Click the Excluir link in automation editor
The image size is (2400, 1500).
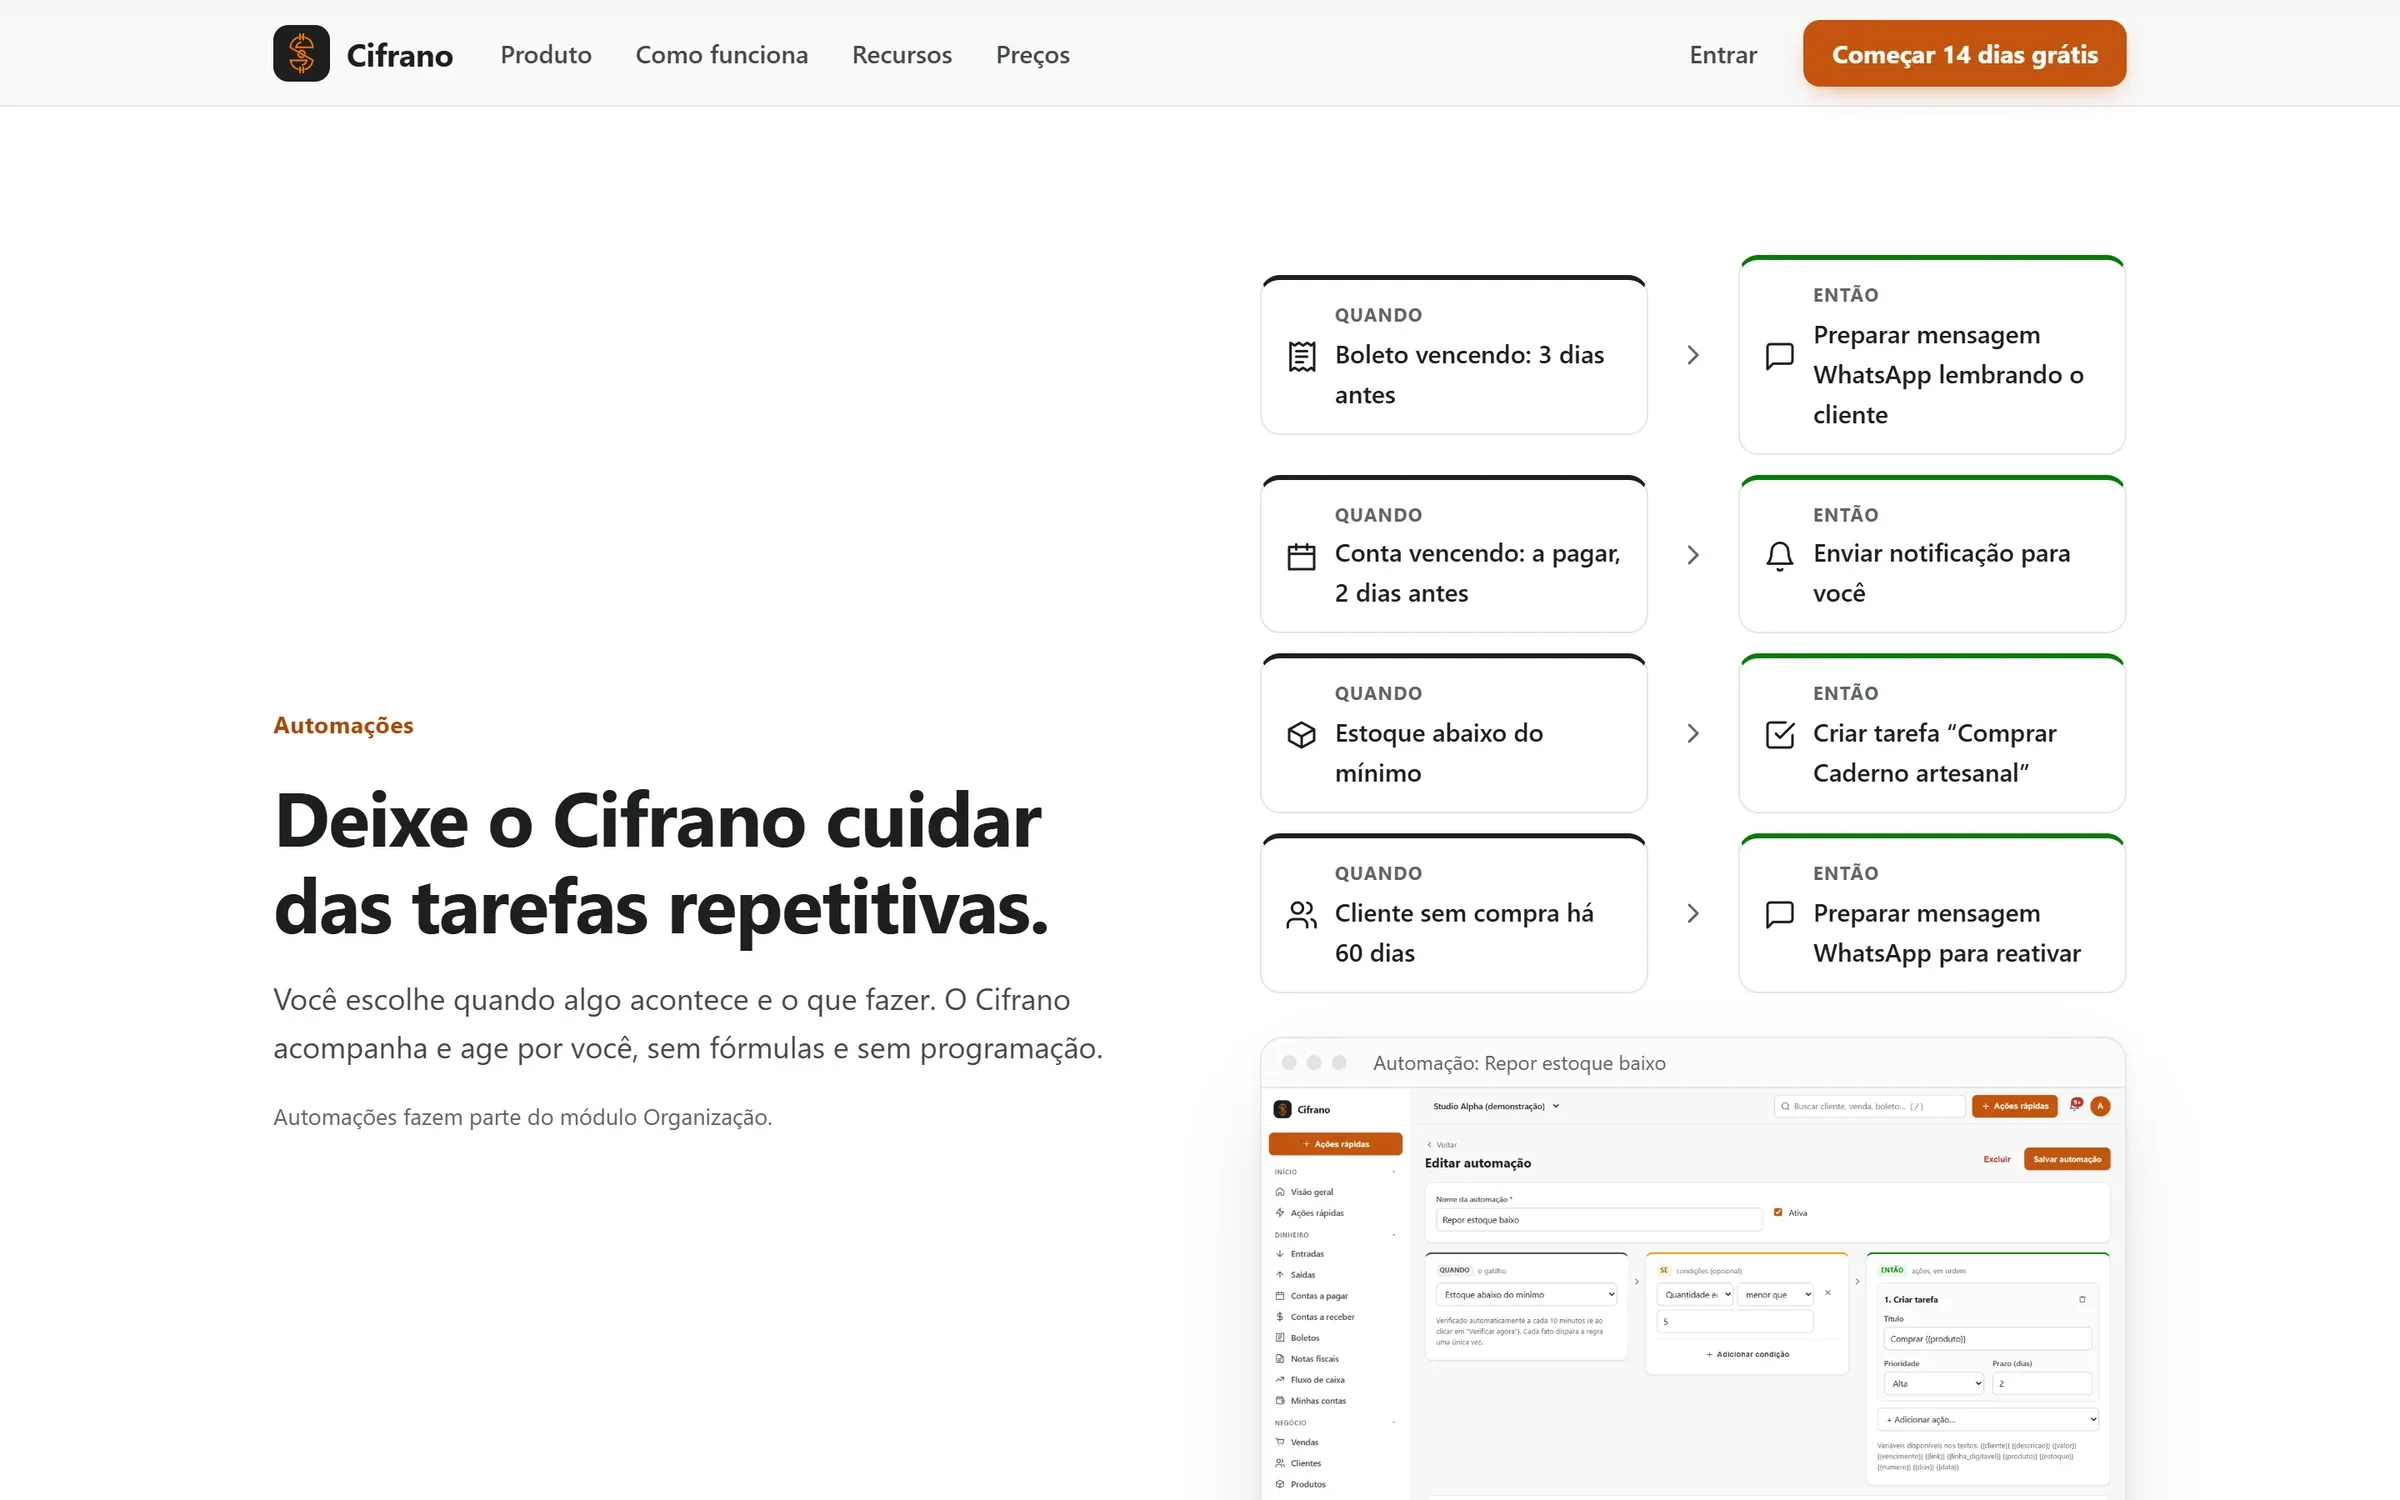pyautogui.click(x=1997, y=1159)
